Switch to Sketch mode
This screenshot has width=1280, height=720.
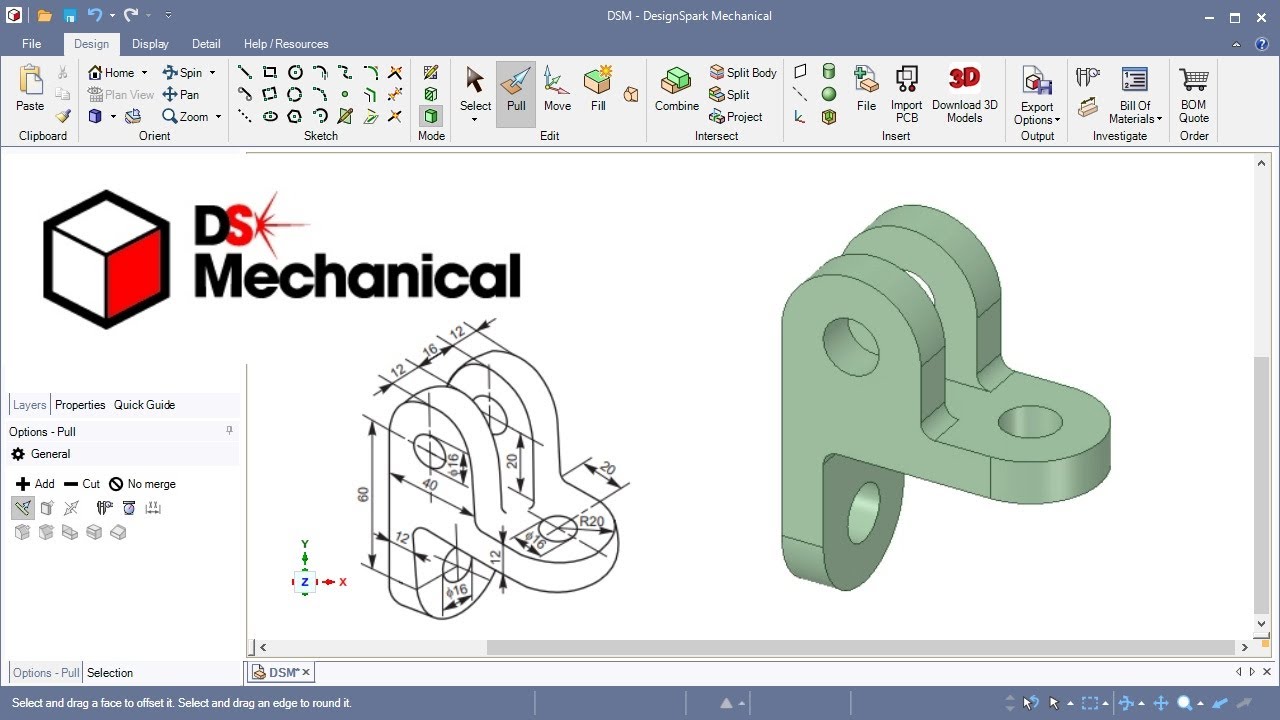(431, 72)
